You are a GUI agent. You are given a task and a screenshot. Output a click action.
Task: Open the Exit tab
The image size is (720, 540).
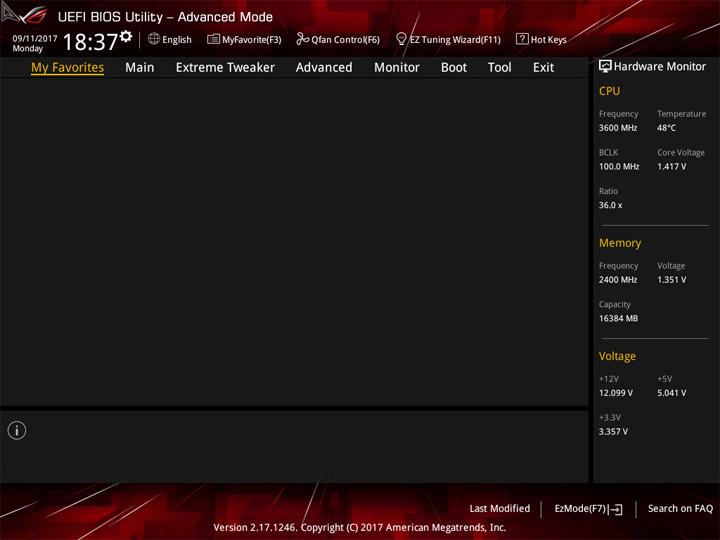click(543, 68)
